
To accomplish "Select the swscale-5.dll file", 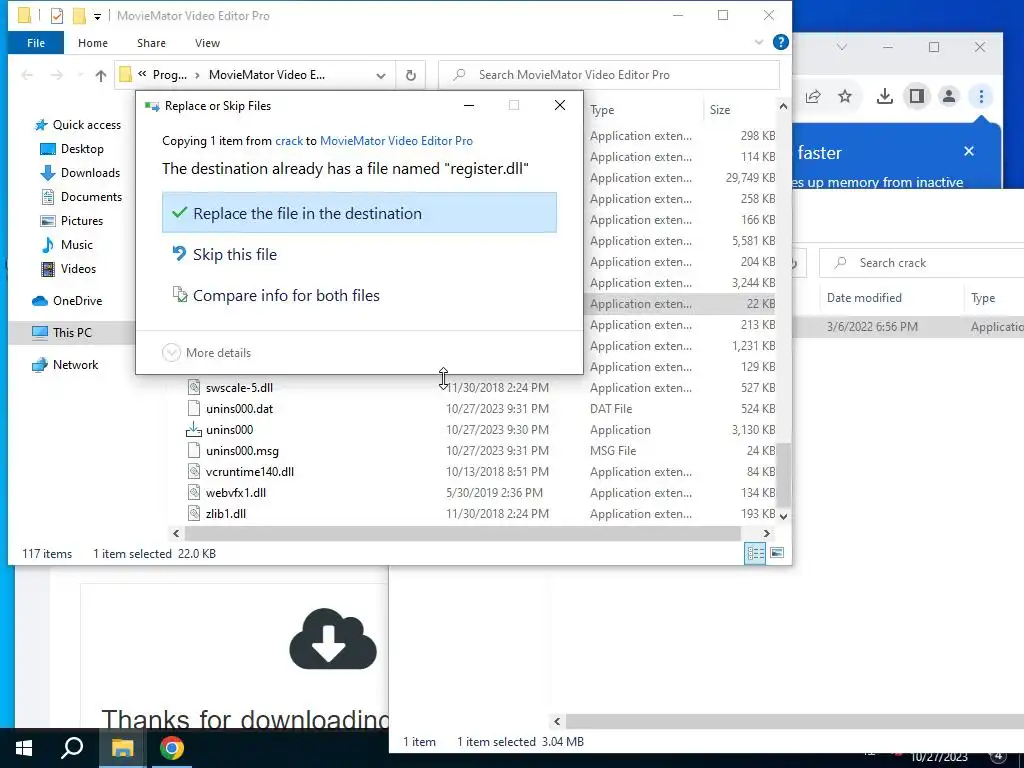I will pos(239,388).
